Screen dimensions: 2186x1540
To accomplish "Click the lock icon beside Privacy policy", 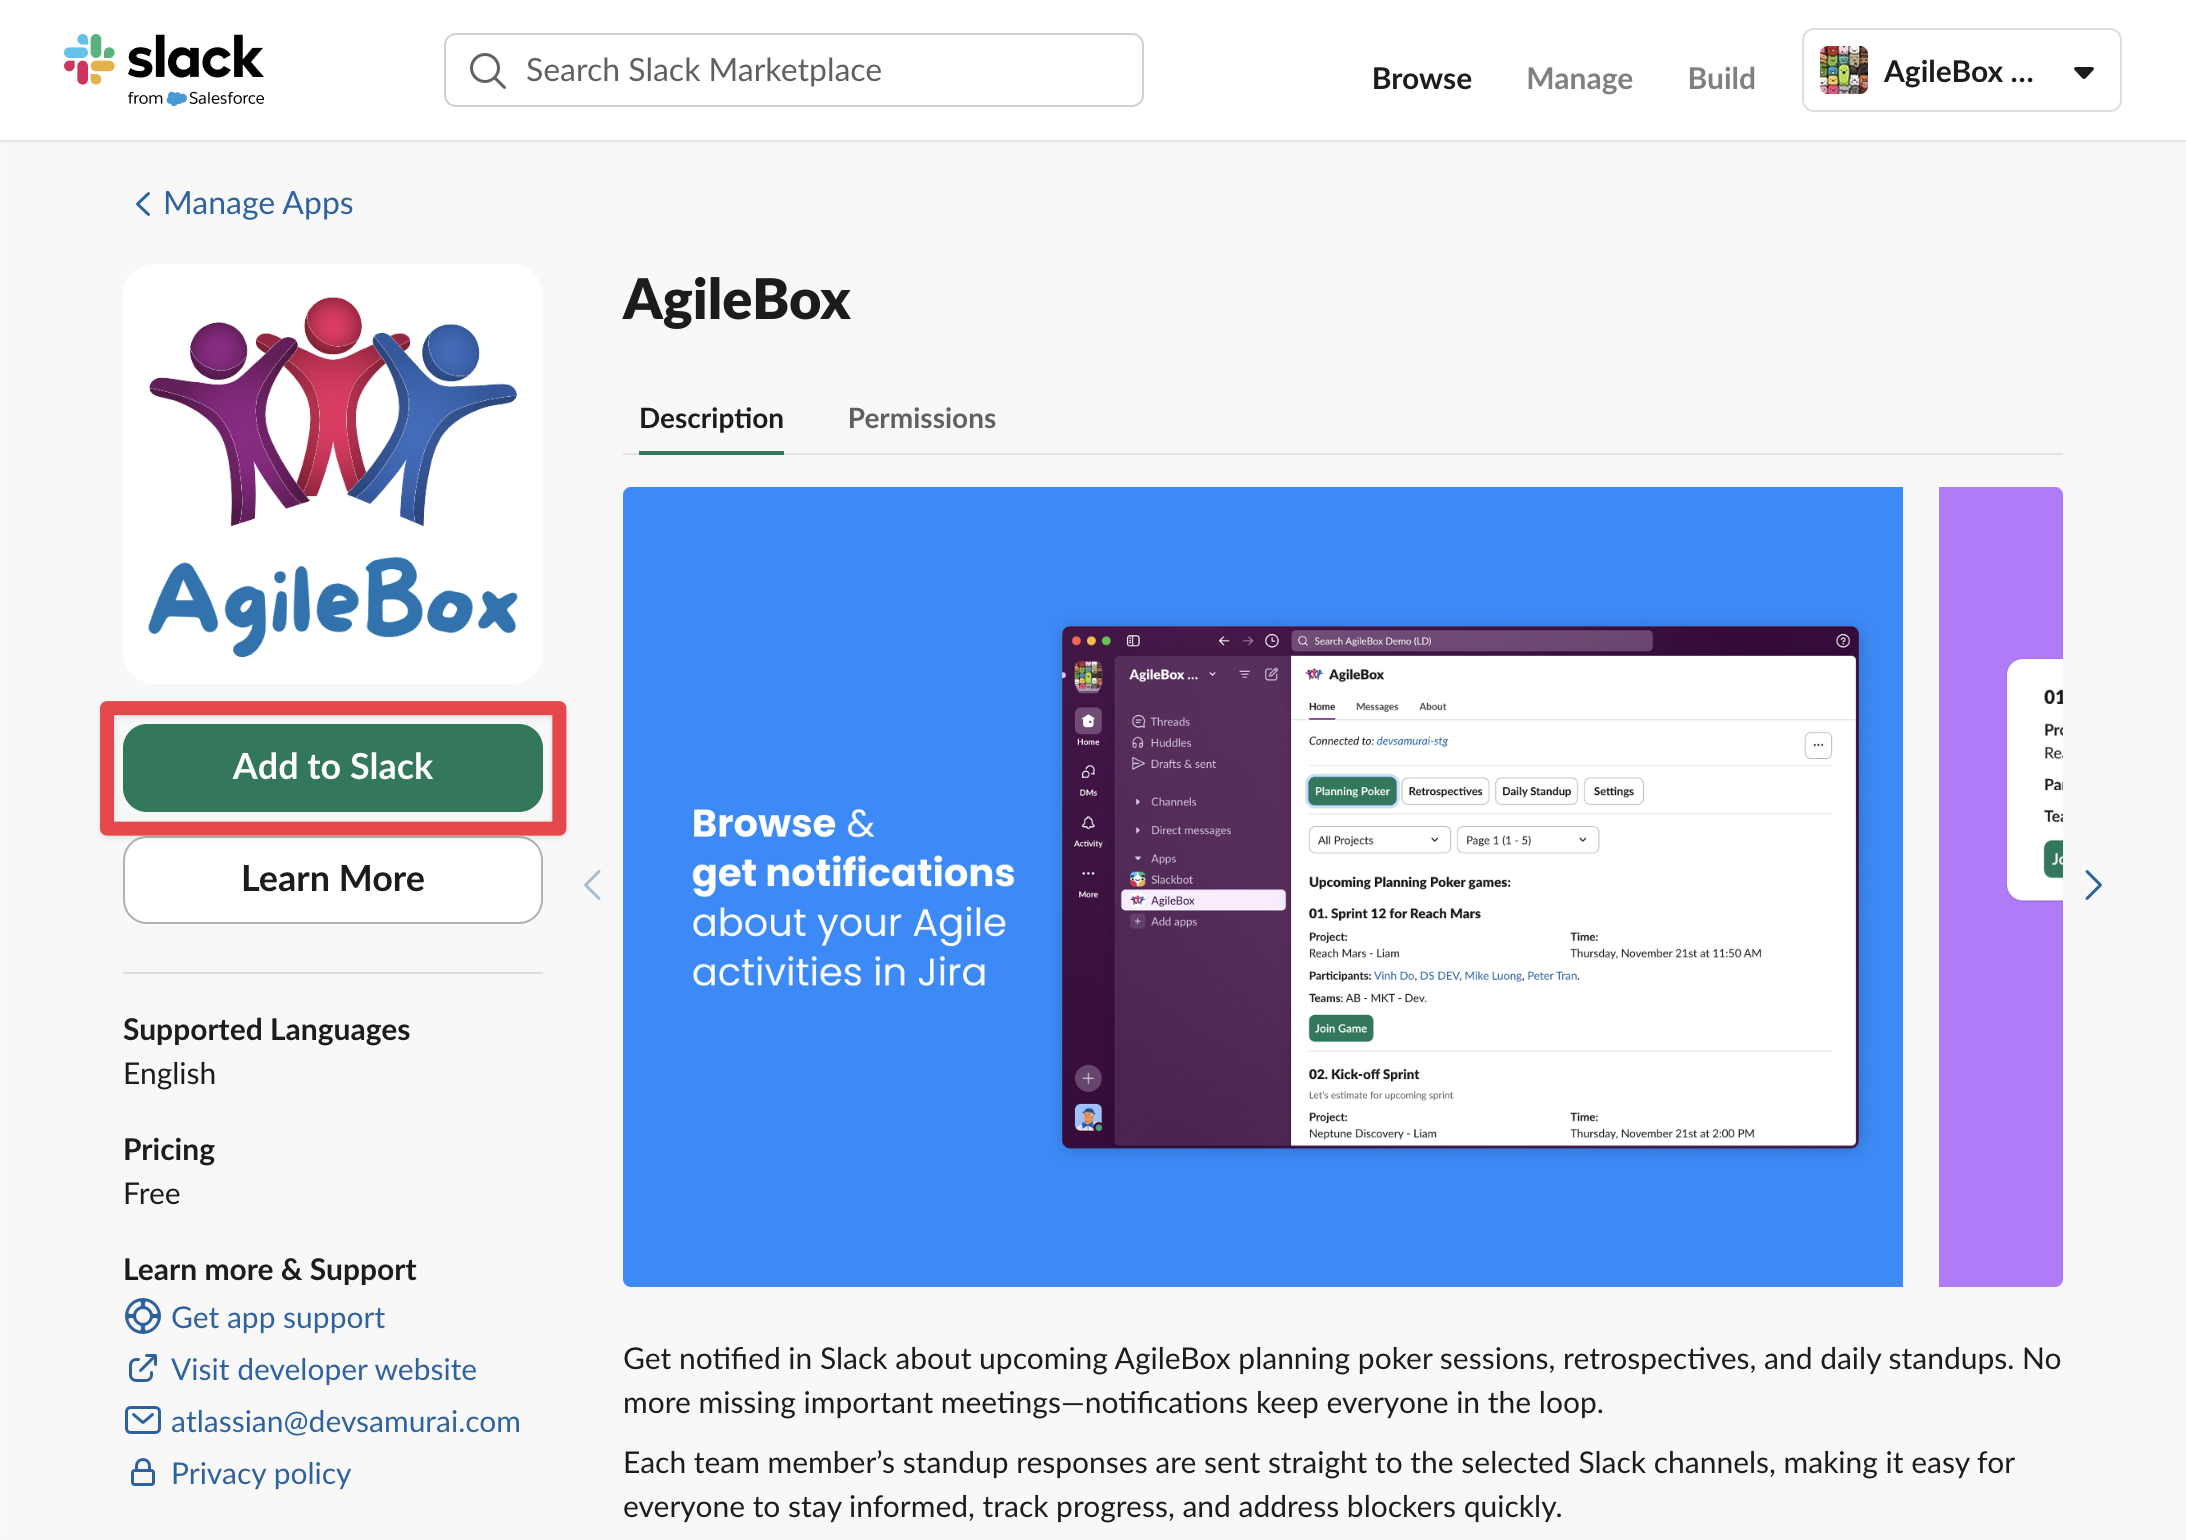I will [x=142, y=1472].
